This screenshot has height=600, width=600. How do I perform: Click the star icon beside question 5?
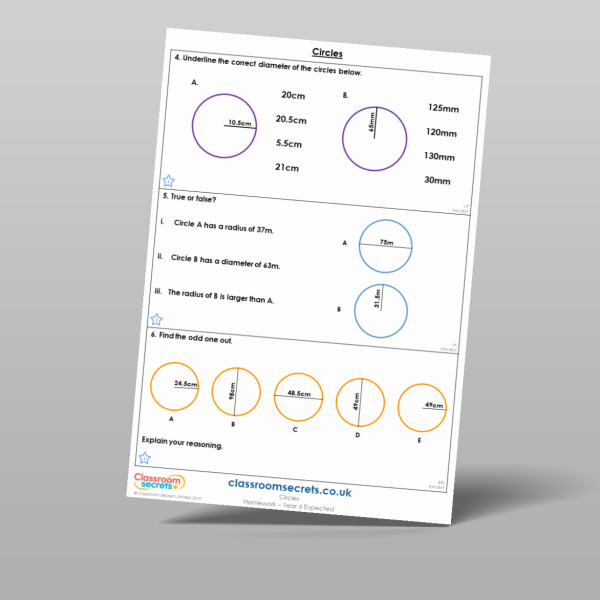156,320
